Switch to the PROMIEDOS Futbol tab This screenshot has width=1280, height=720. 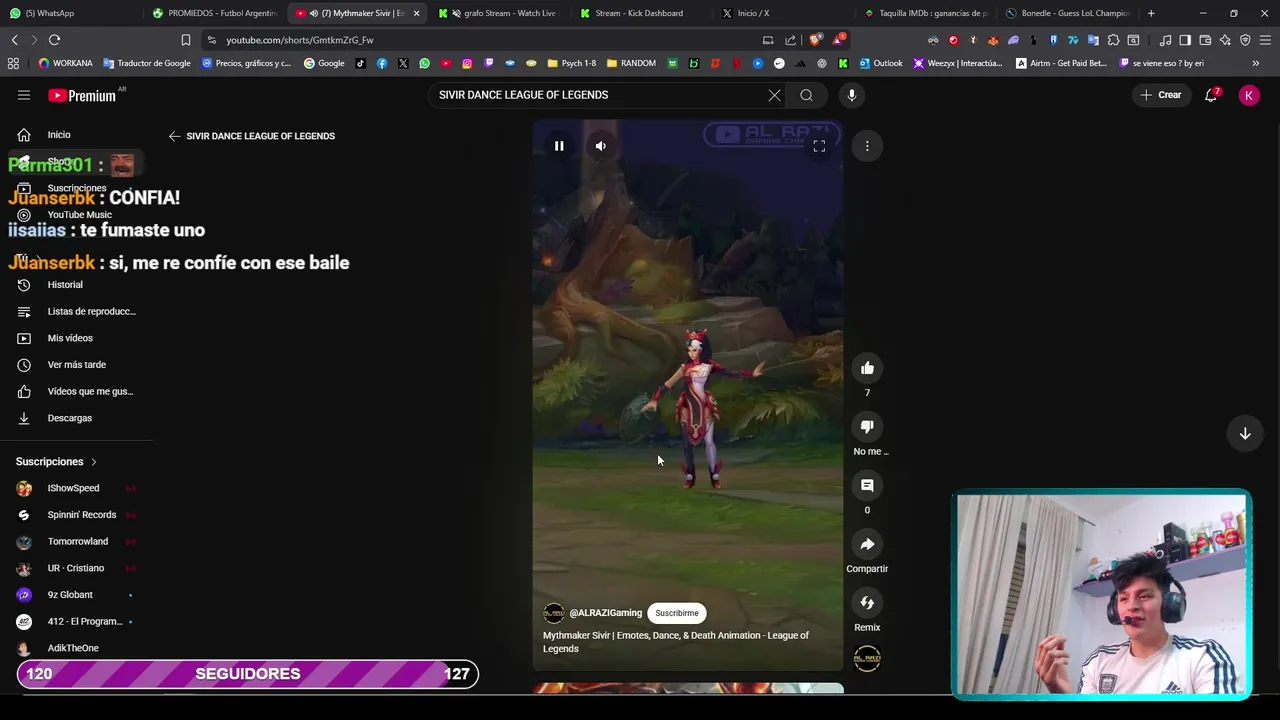click(x=215, y=13)
